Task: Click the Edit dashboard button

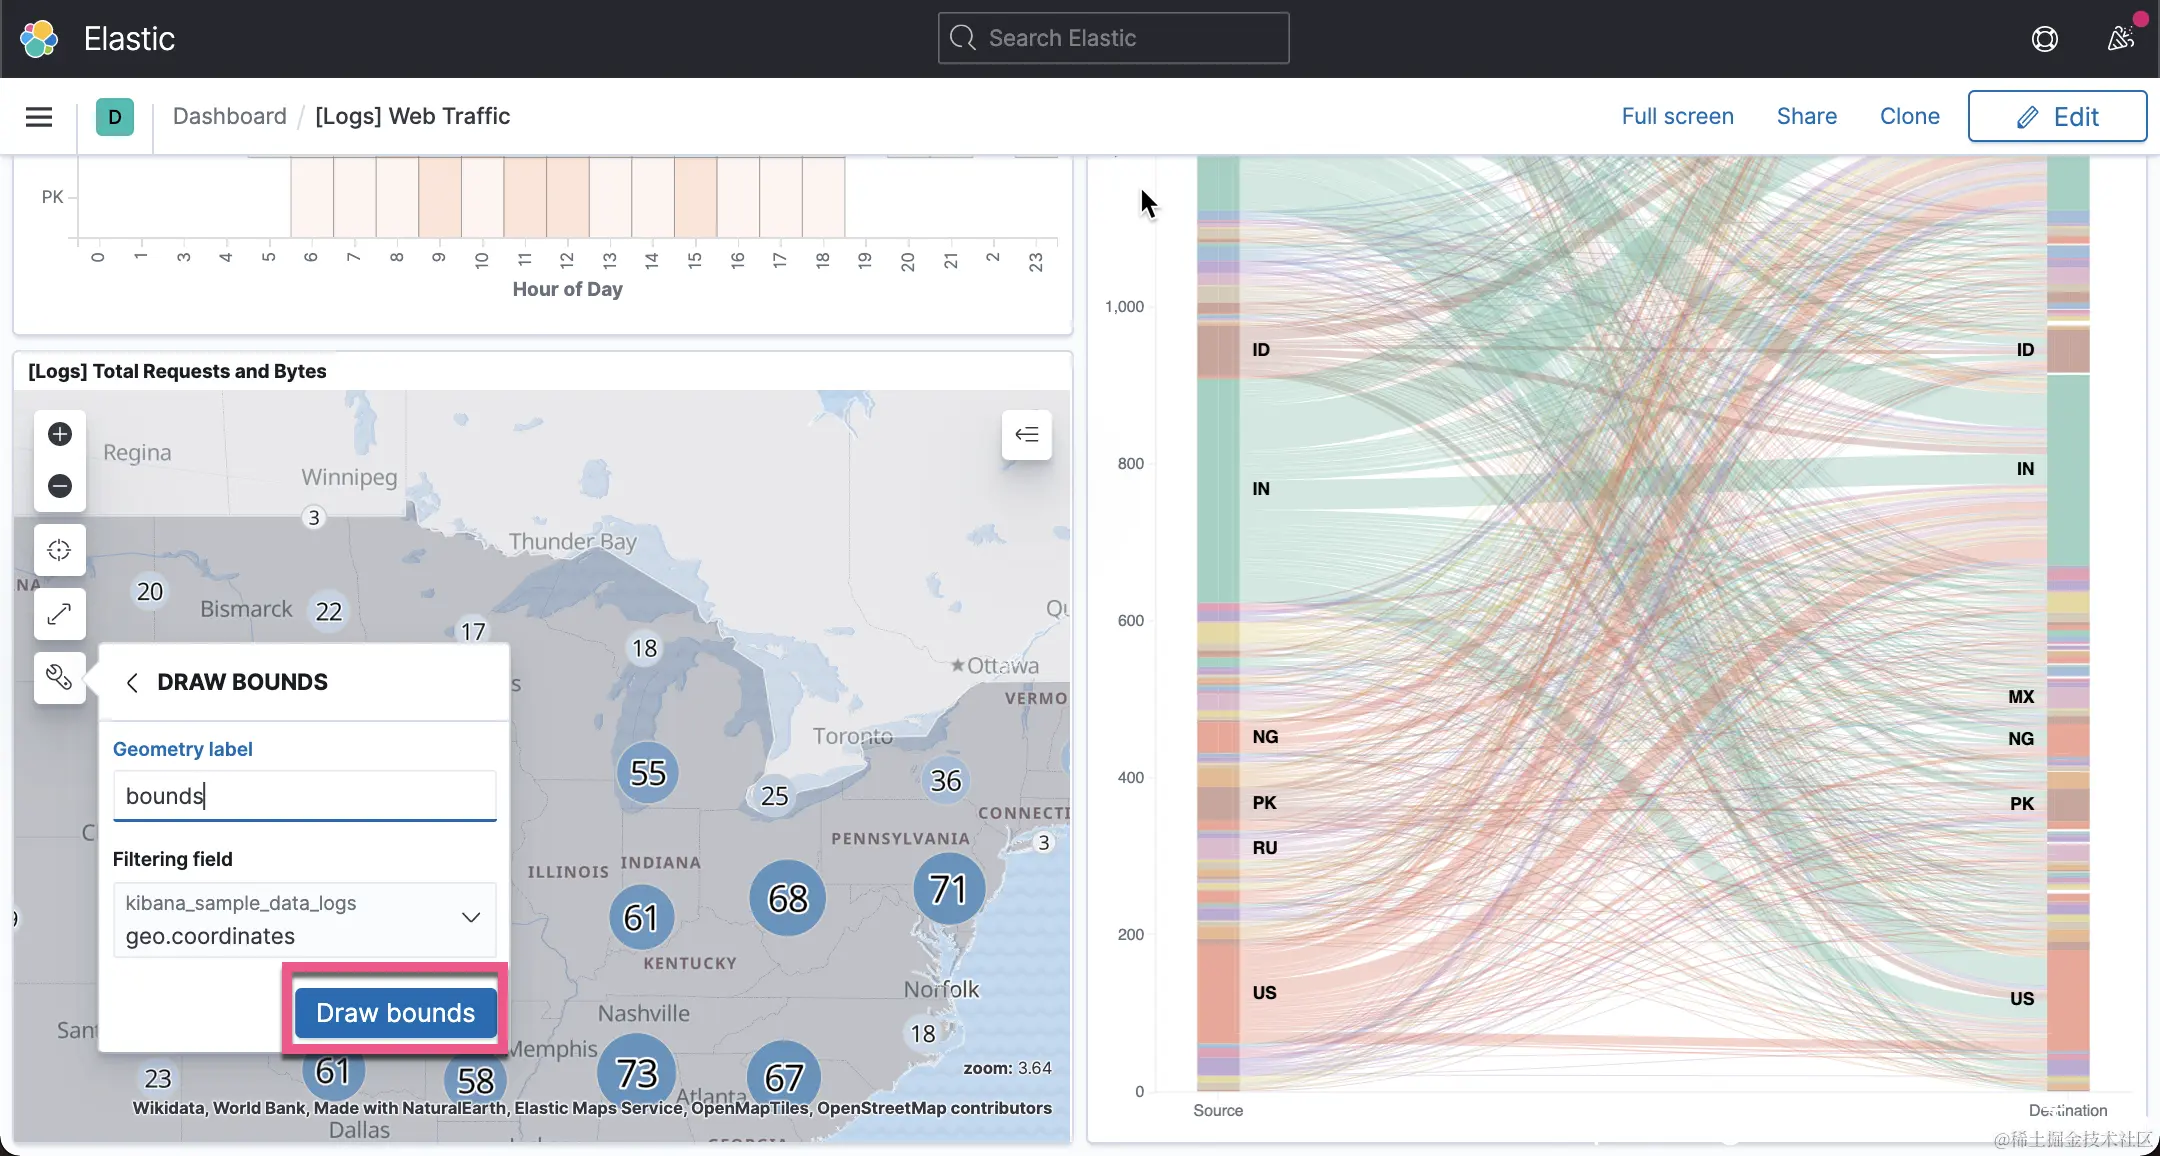Action: pyautogui.click(x=2057, y=116)
